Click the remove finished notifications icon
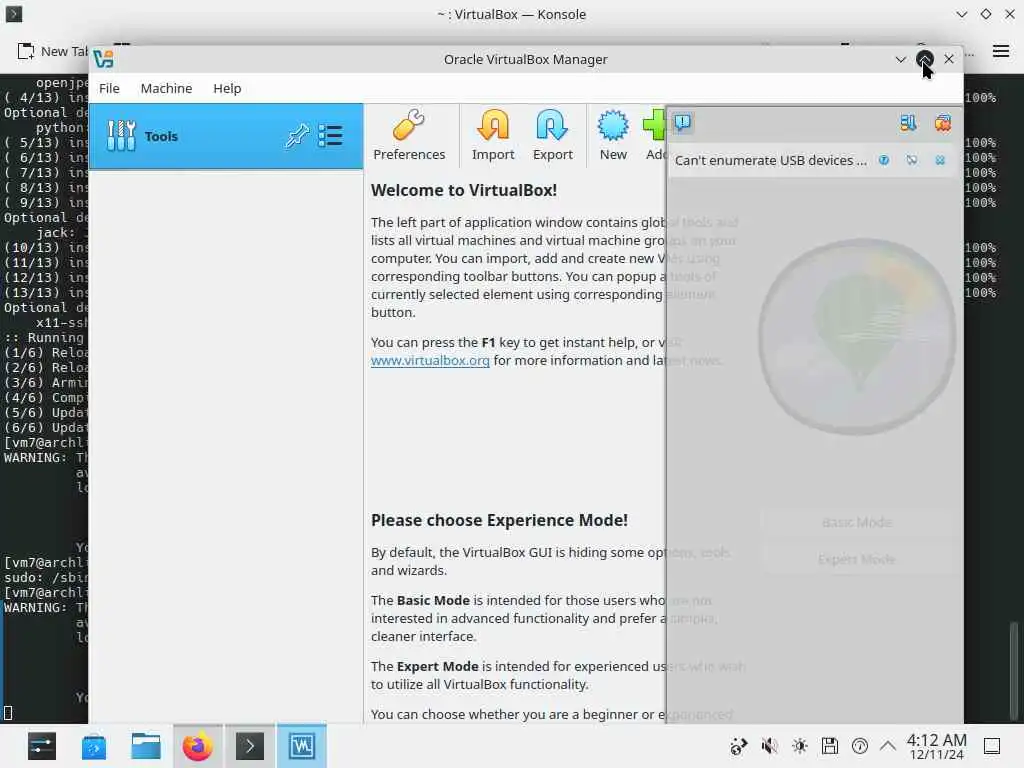 point(942,123)
